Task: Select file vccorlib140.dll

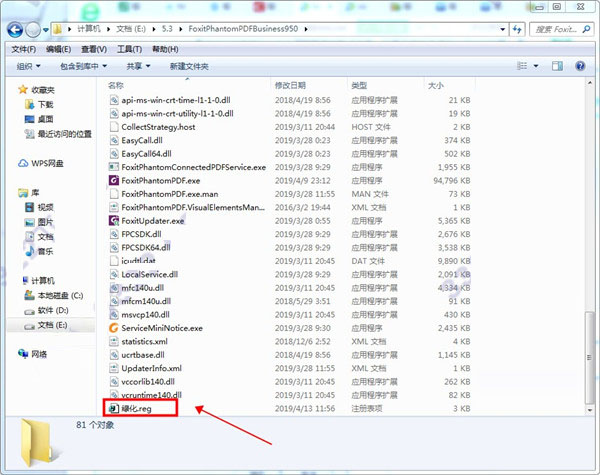Action: tap(148, 382)
